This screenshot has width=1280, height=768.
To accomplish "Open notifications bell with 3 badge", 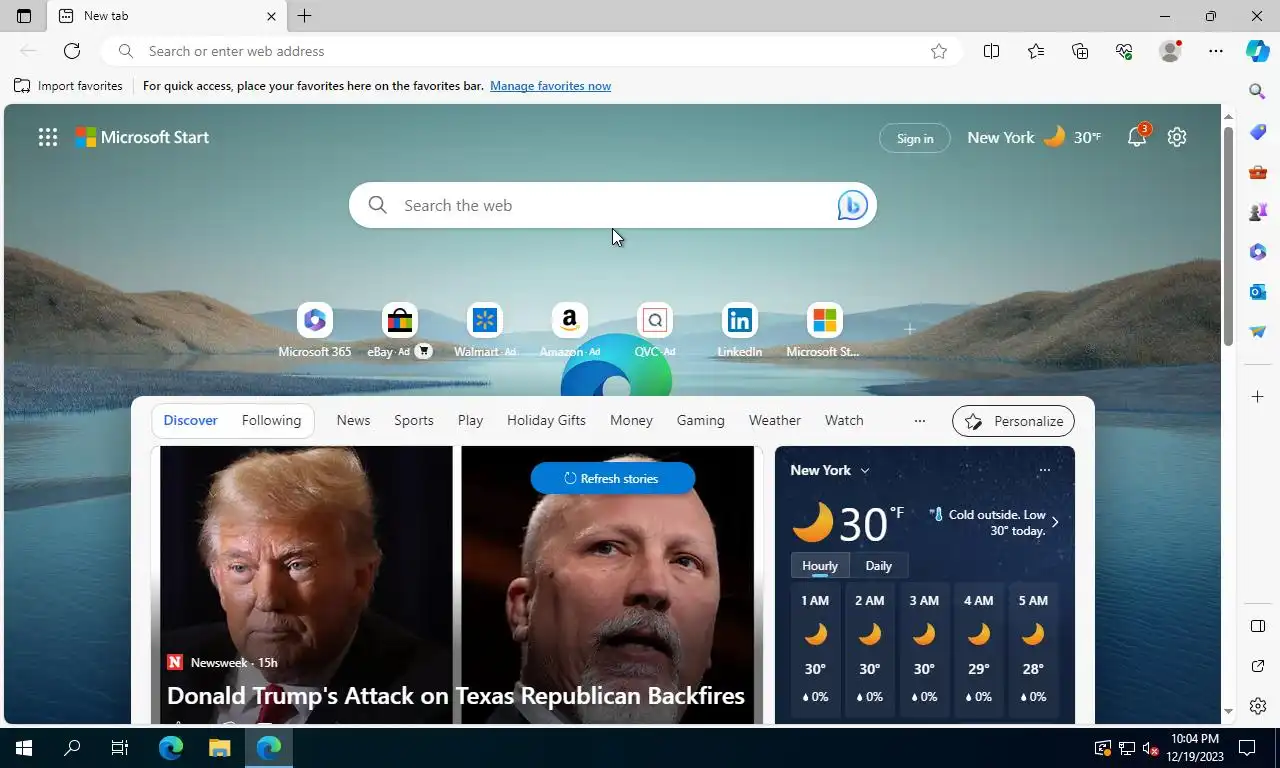I will click(1137, 137).
